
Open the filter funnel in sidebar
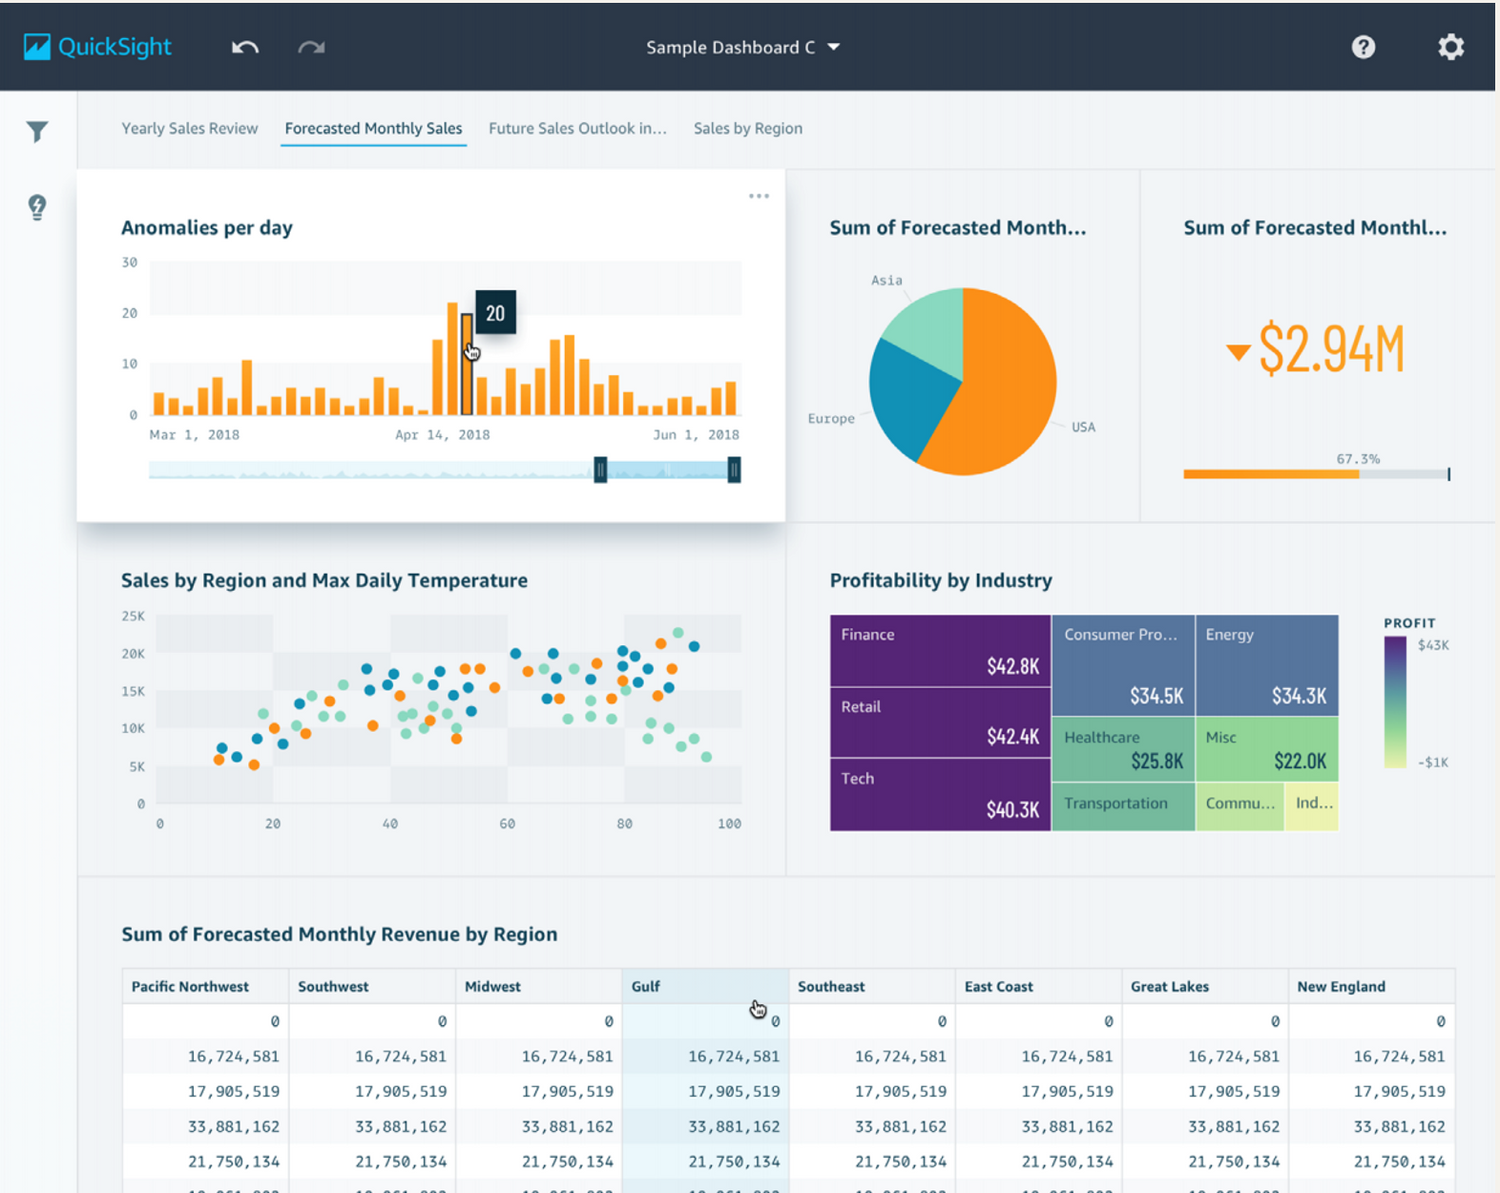tap(37, 132)
